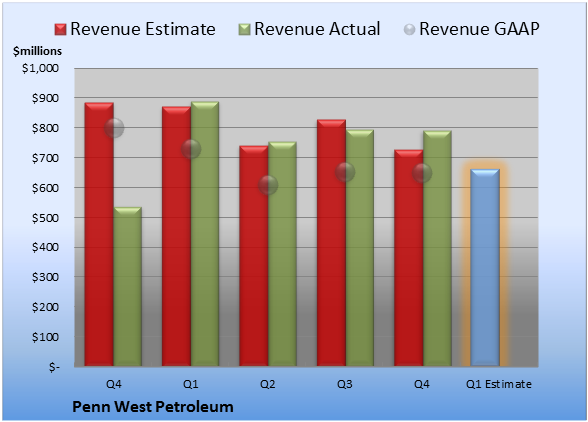This screenshot has height=422, width=588.
Task: Click the '$400' axis value
Action: (x=45, y=247)
